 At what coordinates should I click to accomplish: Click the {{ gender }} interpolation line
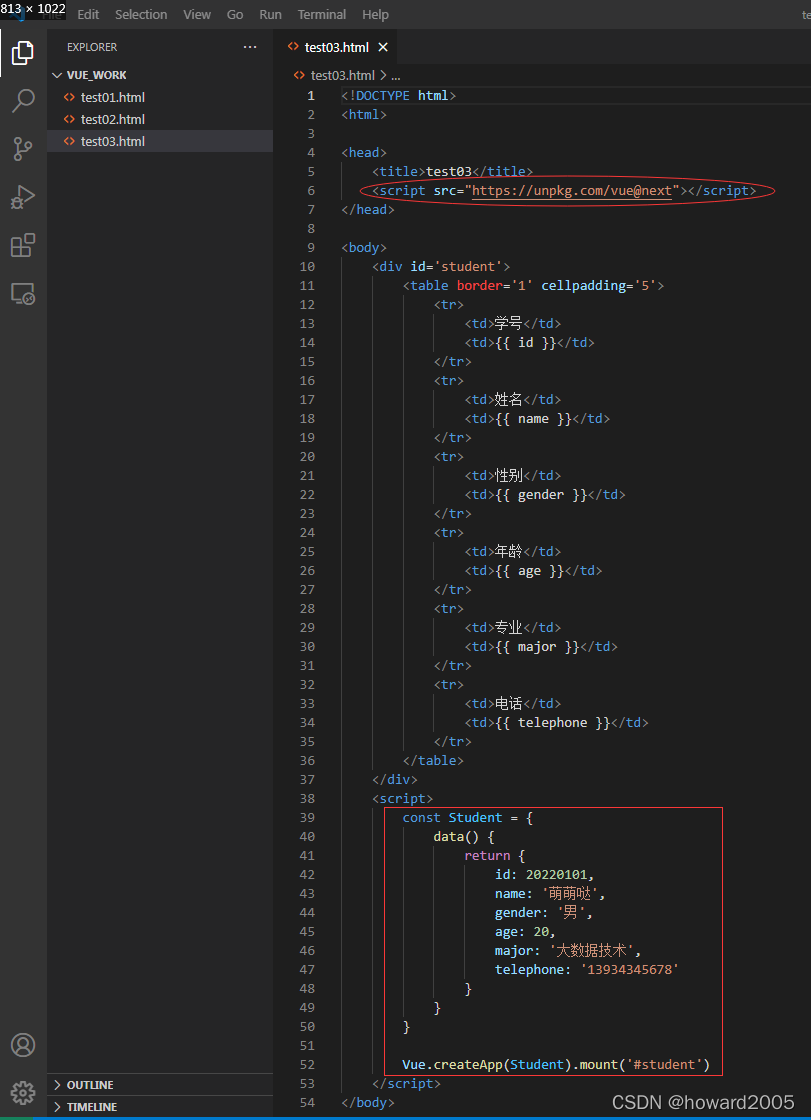point(544,495)
